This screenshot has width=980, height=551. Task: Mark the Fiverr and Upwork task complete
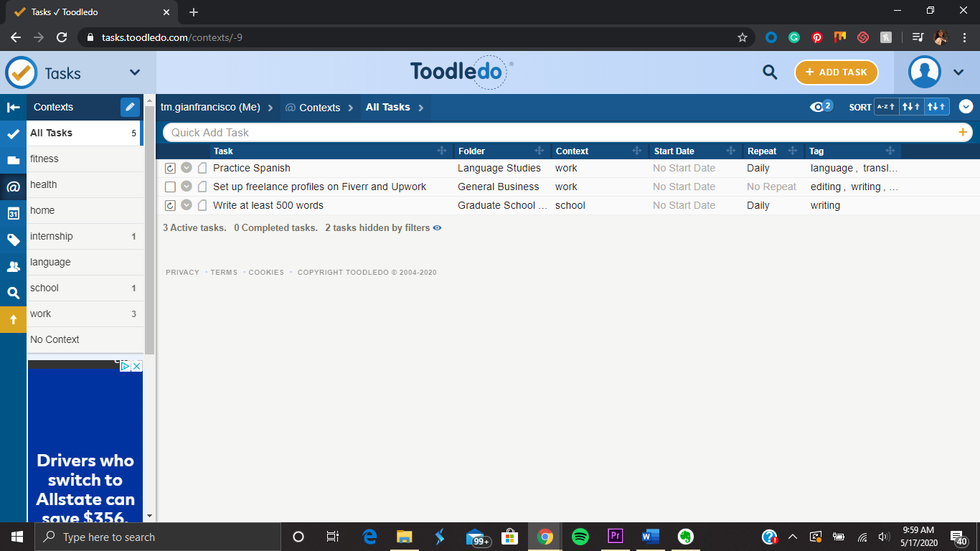tap(170, 187)
